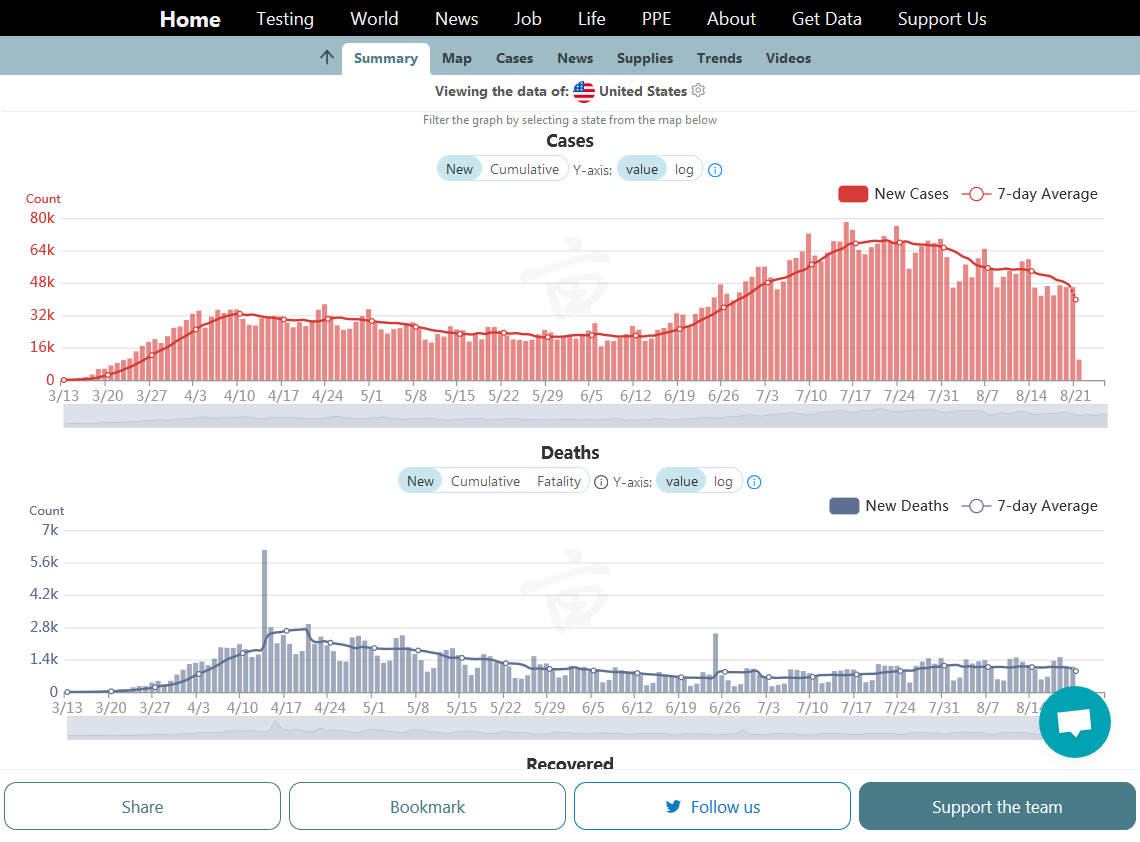Set Cases chart Y-axis to log
The width and height of the screenshot is (1140, 842).
(684, 169)
